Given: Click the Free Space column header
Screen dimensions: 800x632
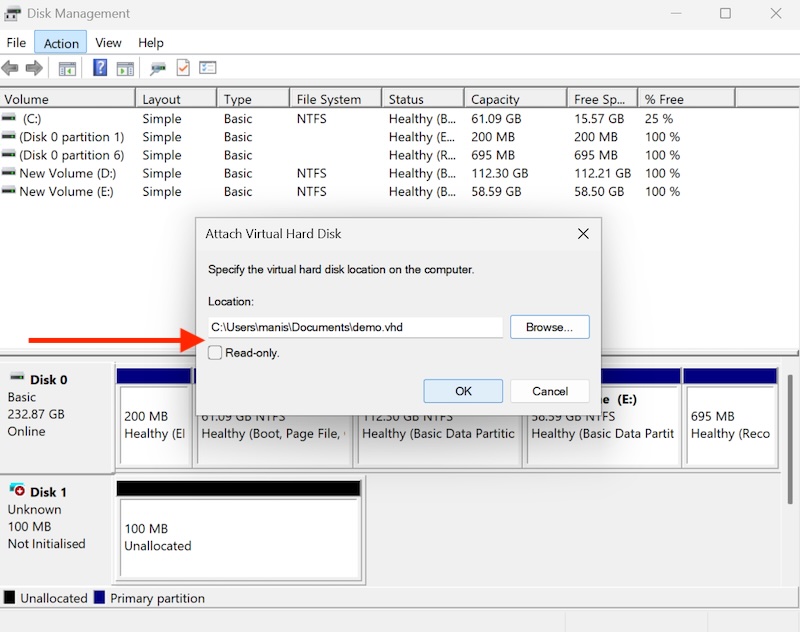Looking at the screenshot, I should click(600, 98).
